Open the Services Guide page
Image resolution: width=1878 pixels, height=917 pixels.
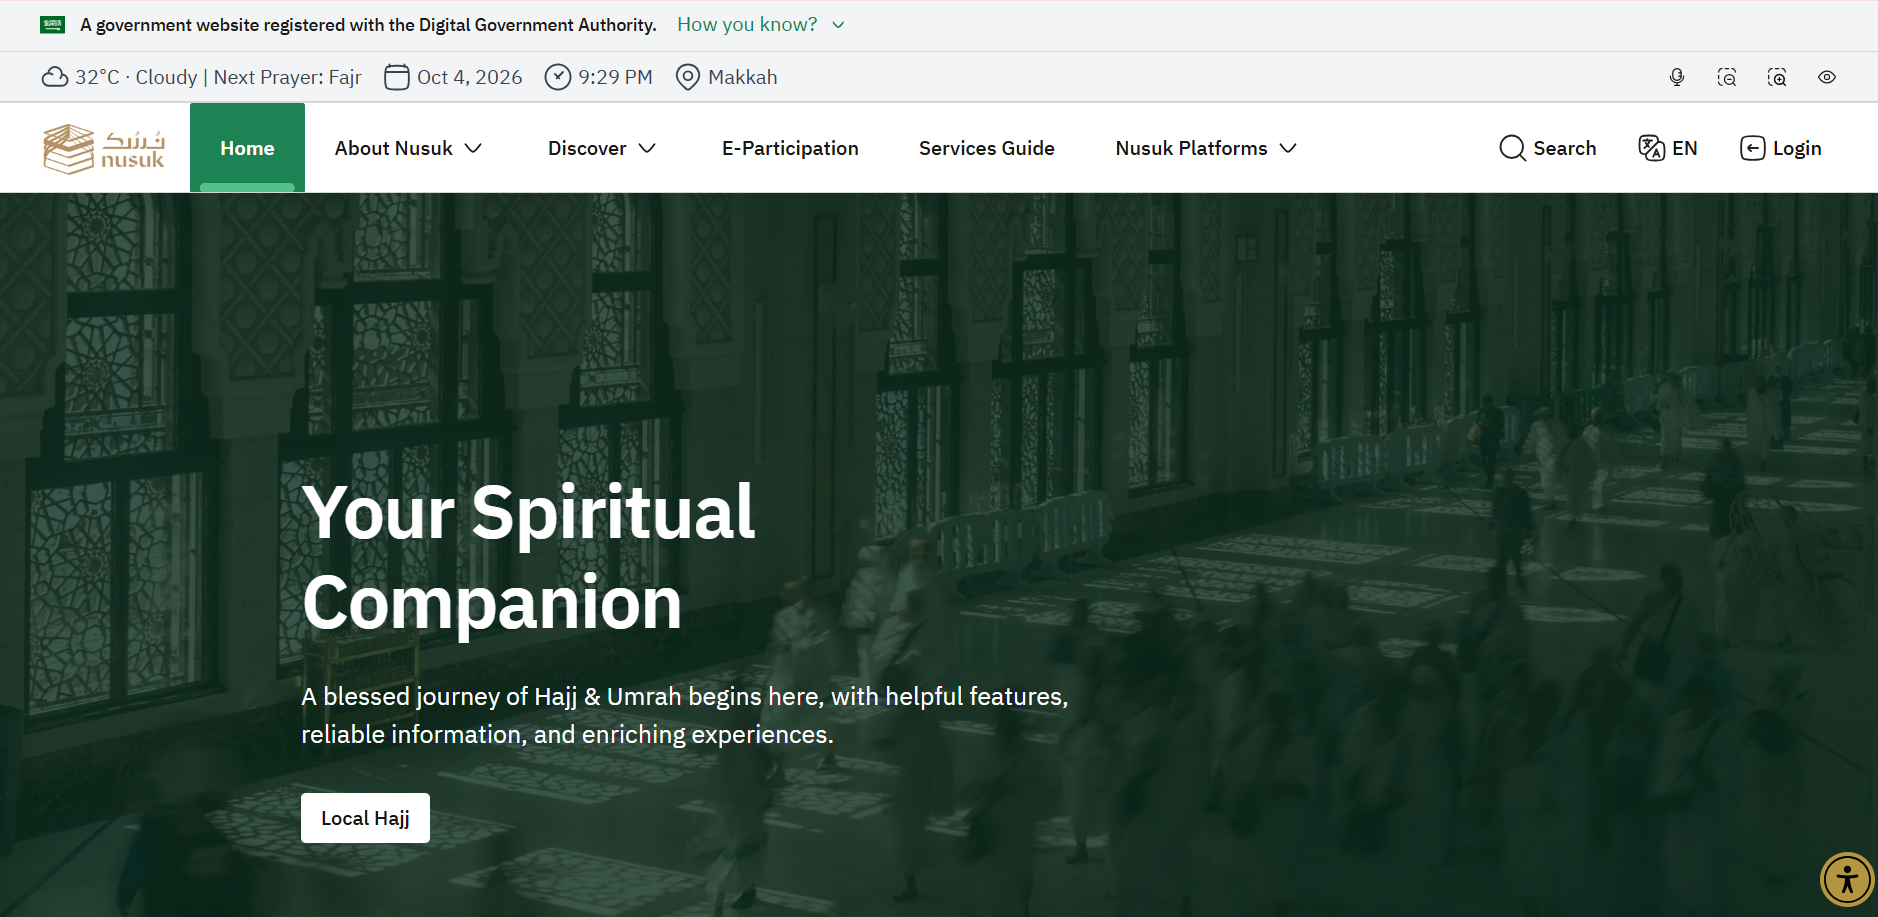click(x=987, y=148)
